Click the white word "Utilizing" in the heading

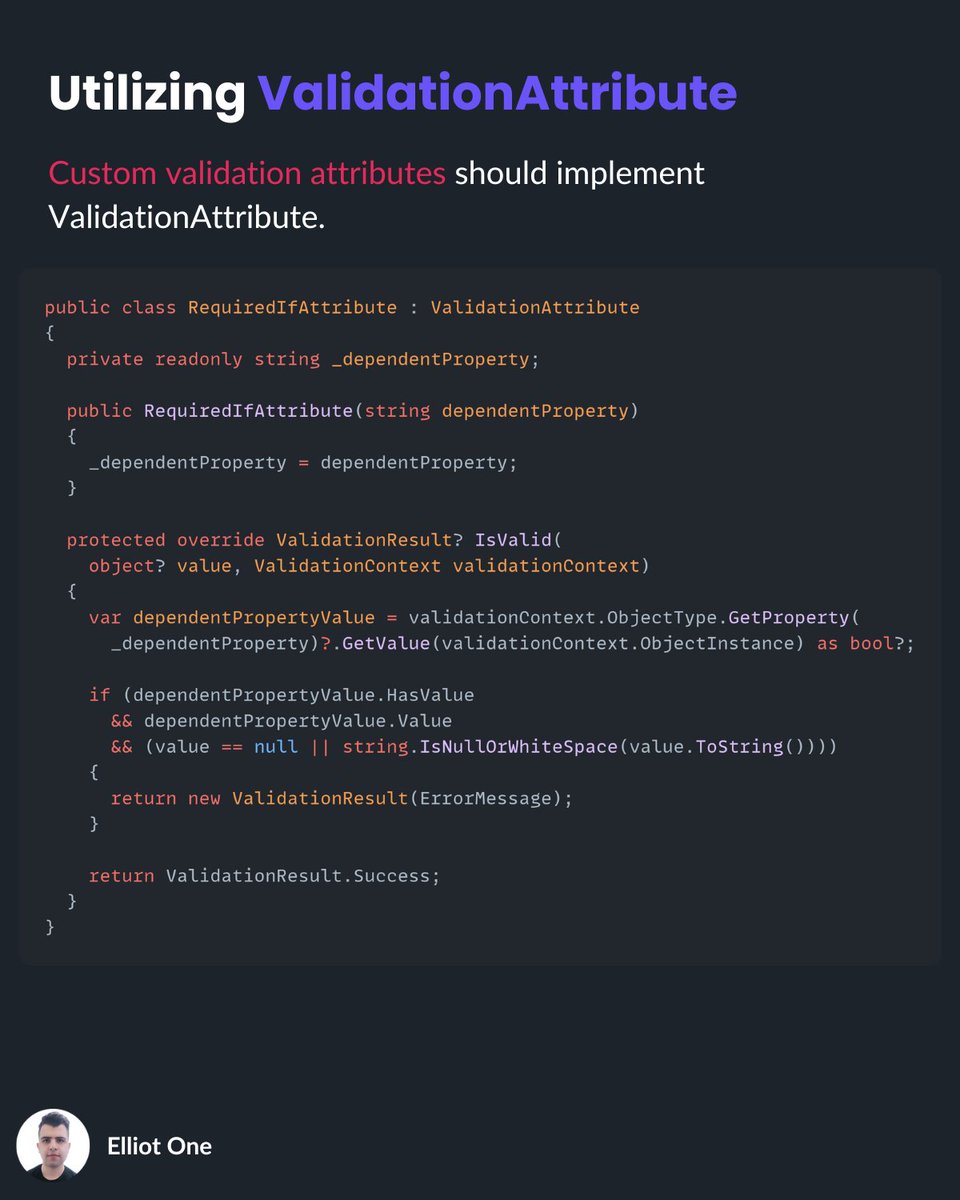147,94
